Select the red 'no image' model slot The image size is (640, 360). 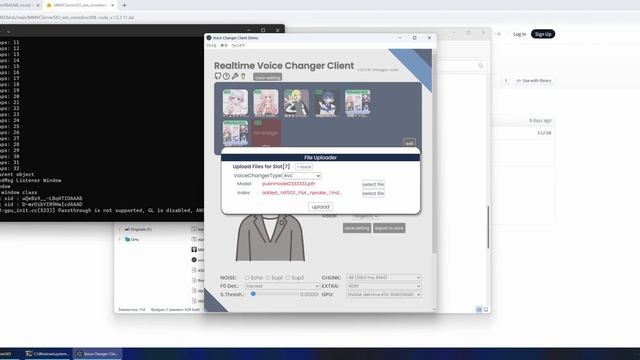pyautogui.click(x=266, y=133)
